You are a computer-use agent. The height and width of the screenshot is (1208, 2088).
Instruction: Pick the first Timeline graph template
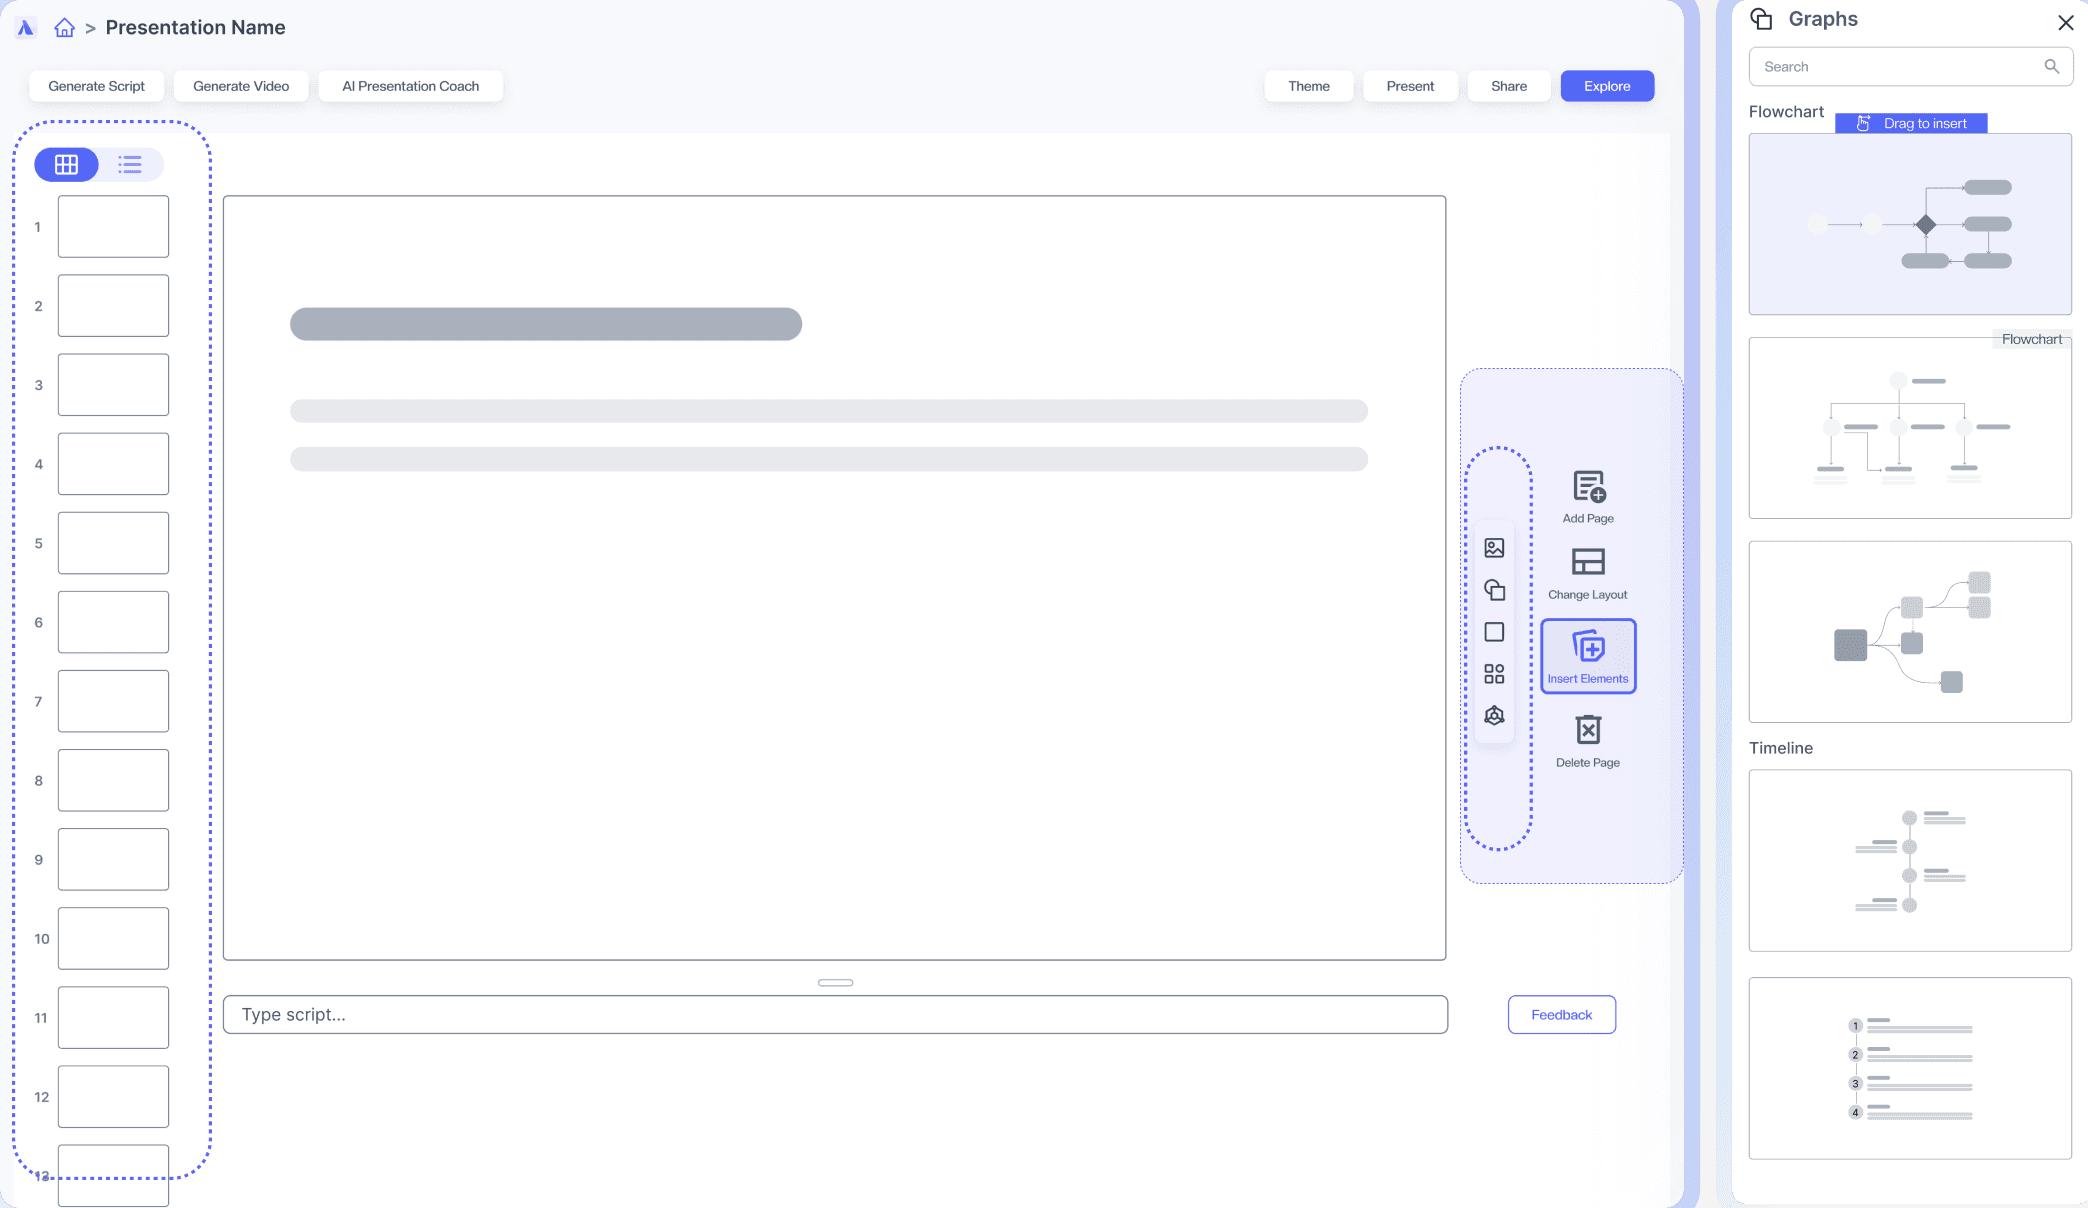click(1909, 860)
